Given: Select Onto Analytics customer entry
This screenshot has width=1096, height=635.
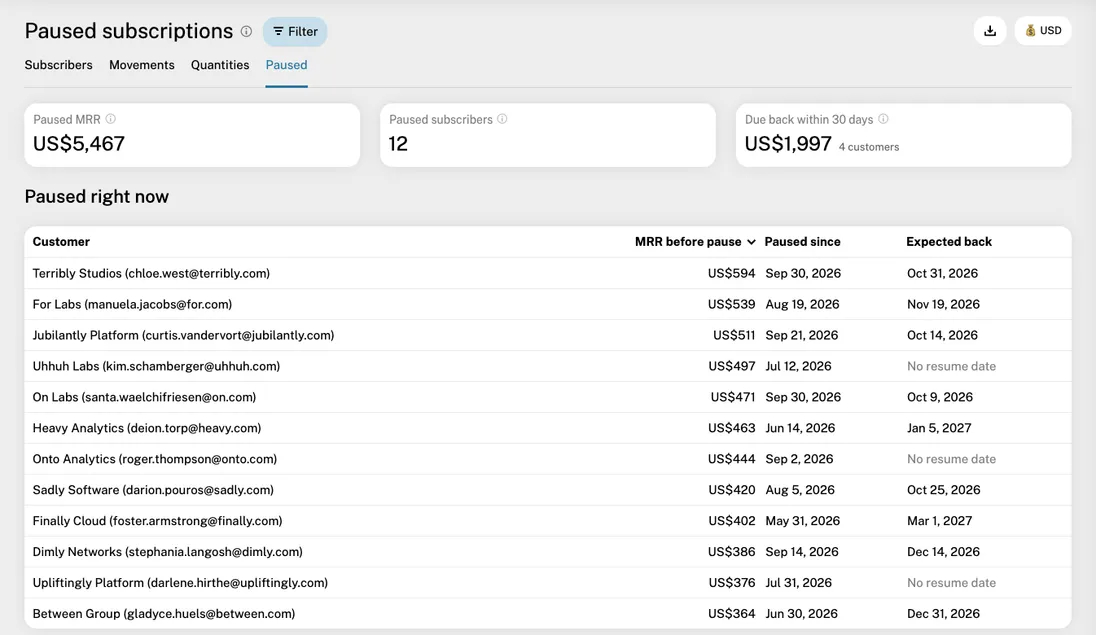Looking at the screenshot, I should [x=548, y=459].
